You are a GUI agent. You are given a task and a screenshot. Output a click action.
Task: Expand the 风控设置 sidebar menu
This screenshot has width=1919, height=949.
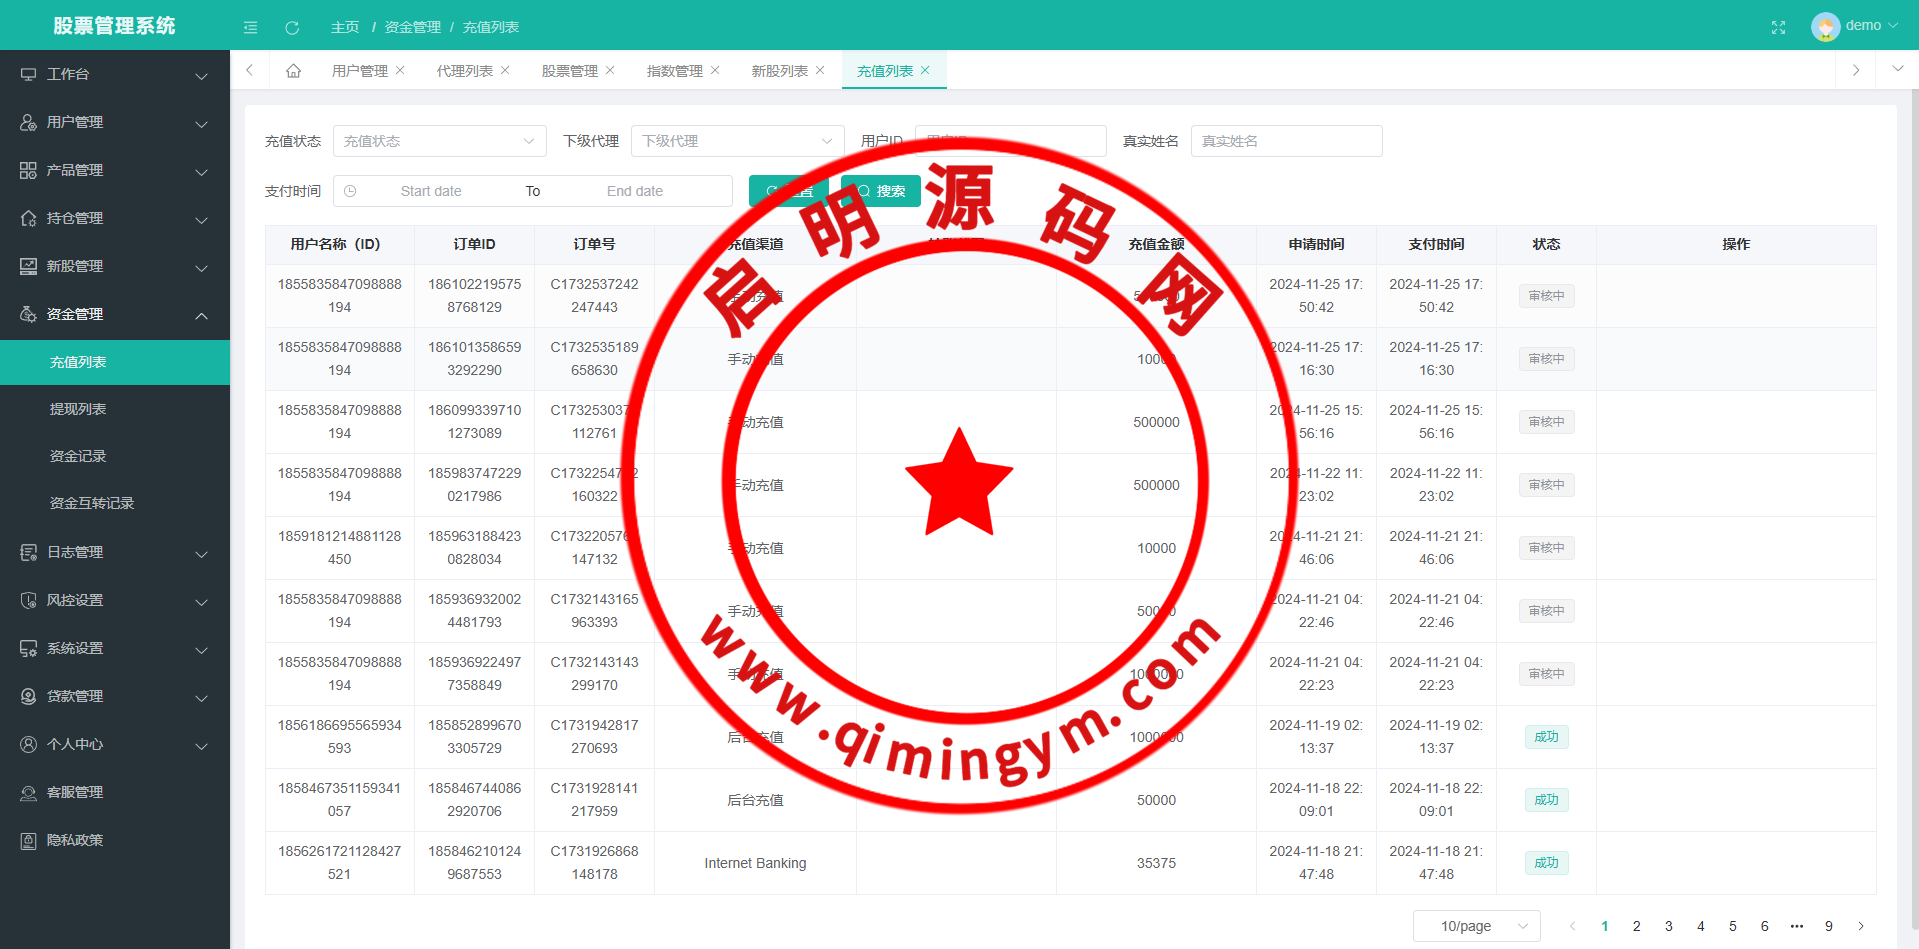(x=115, y=600)
